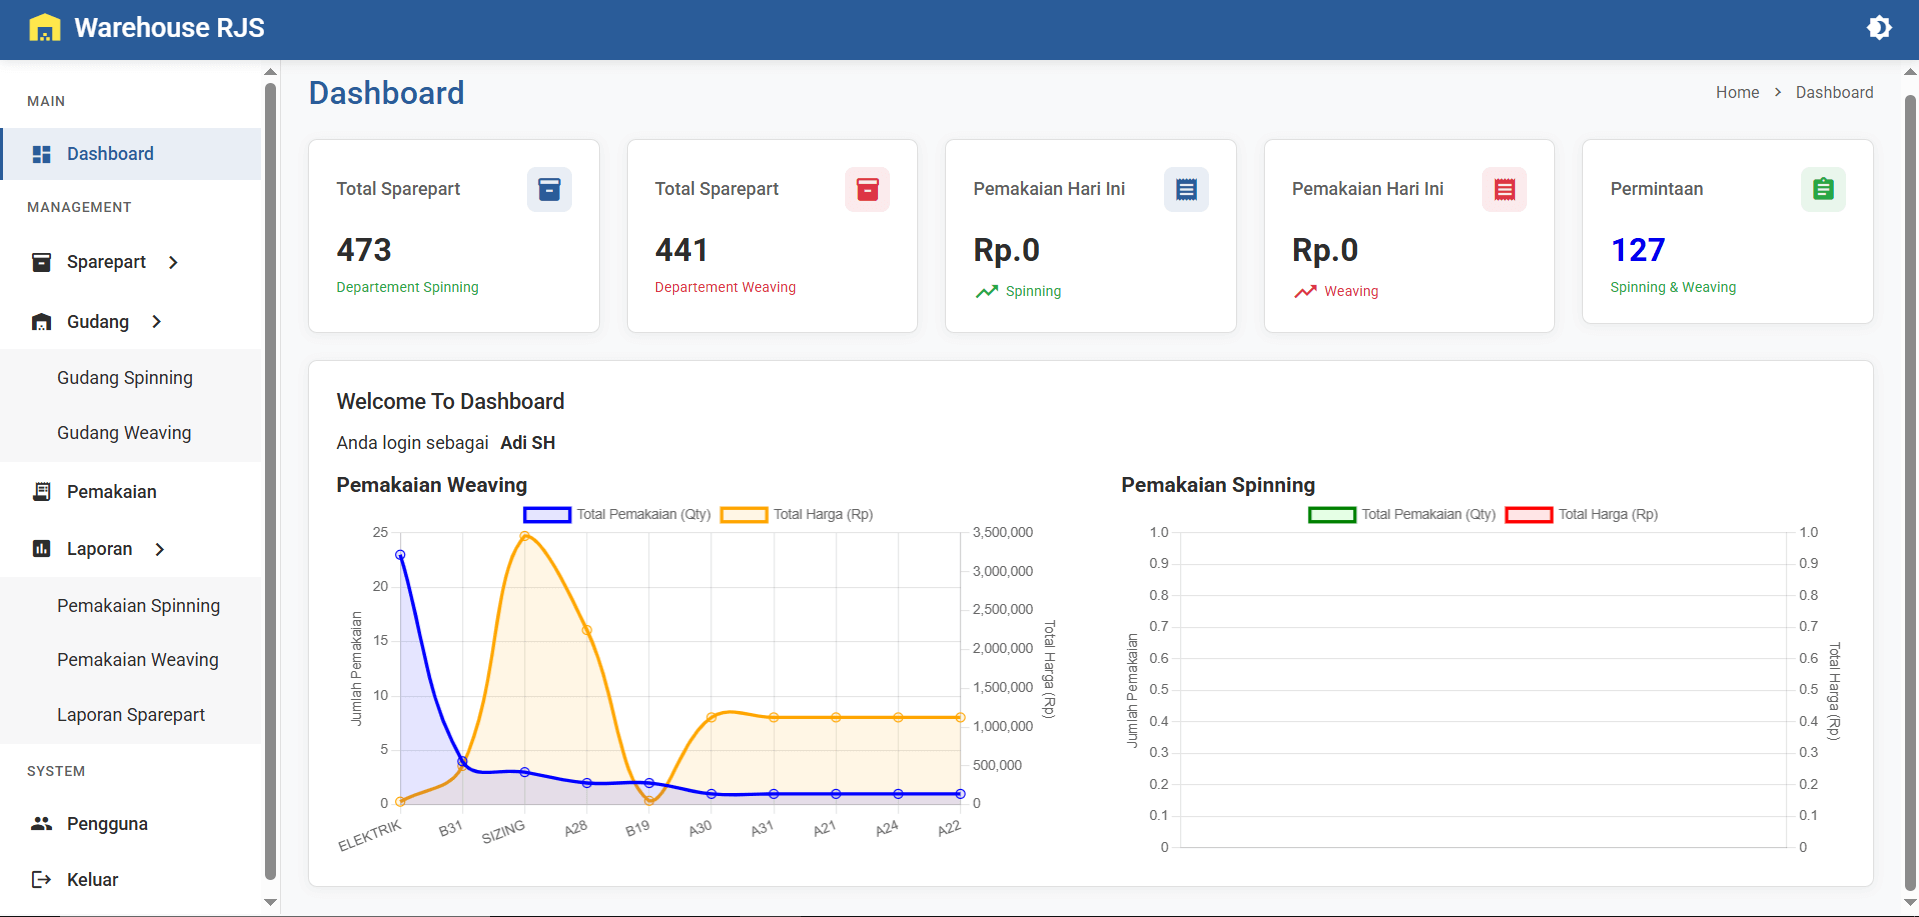
Task: Click the green Permintaan clipboard icon
Action: [x=1823, y=189]
